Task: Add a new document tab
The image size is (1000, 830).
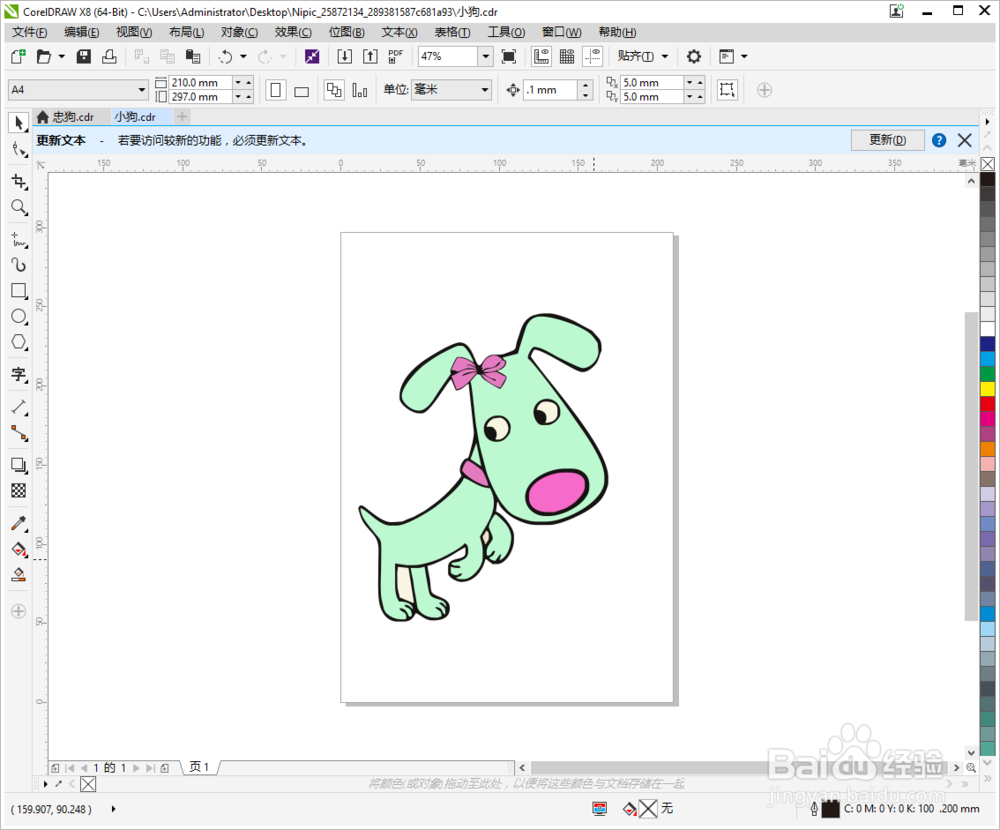Action: [x=182, y=117]
